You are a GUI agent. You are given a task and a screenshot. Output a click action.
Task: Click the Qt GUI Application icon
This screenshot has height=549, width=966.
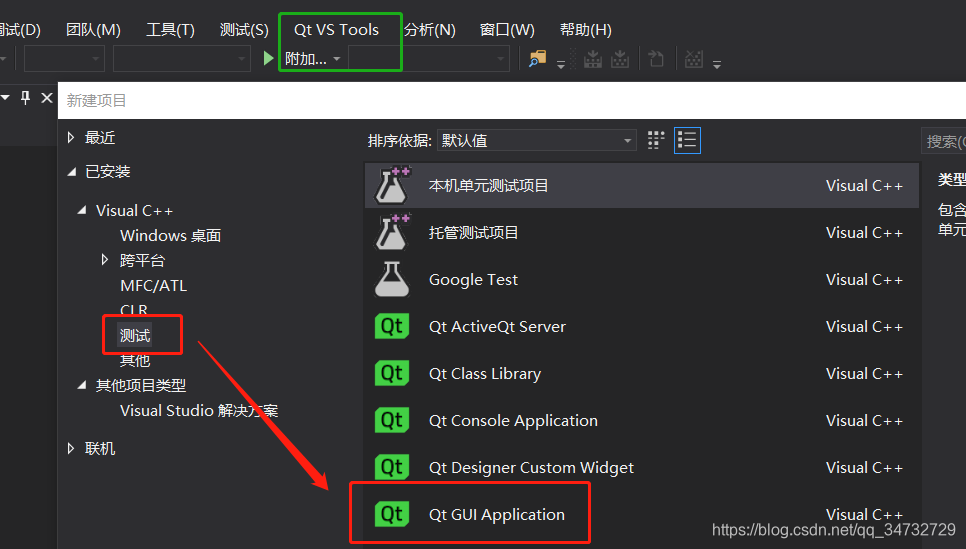392,514
